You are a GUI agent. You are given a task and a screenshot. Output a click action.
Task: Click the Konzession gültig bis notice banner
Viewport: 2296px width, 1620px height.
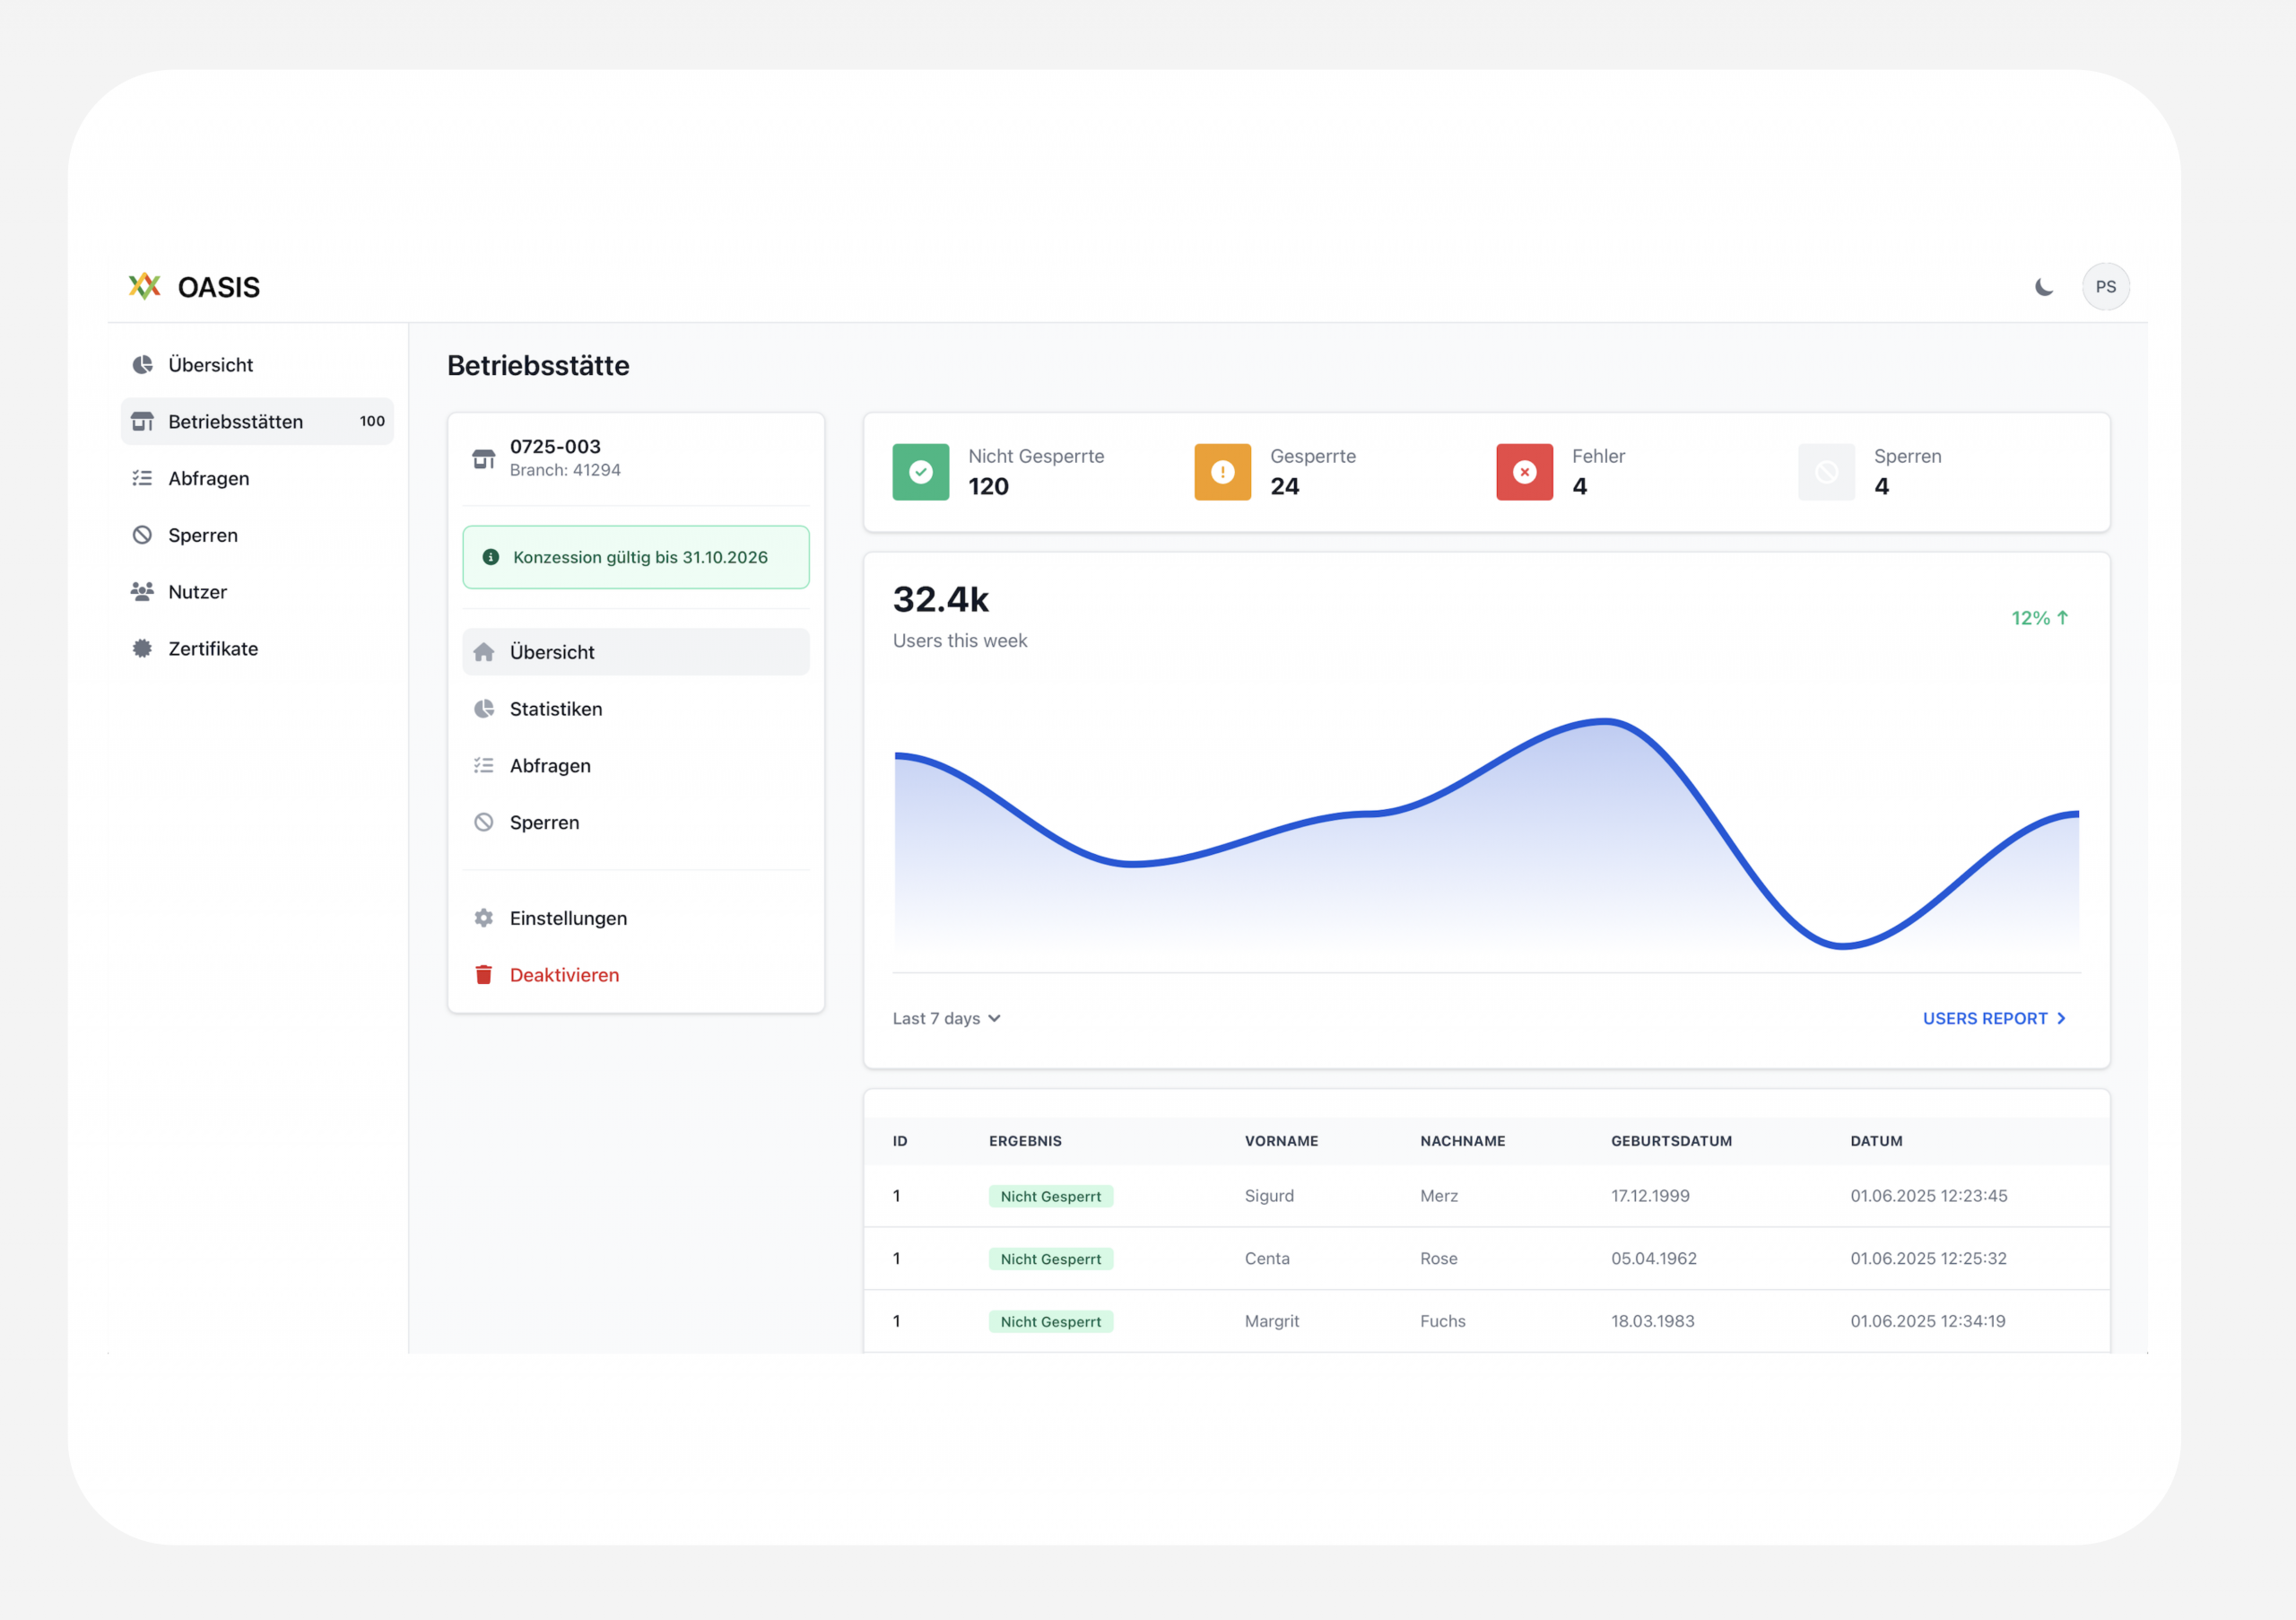636,557
